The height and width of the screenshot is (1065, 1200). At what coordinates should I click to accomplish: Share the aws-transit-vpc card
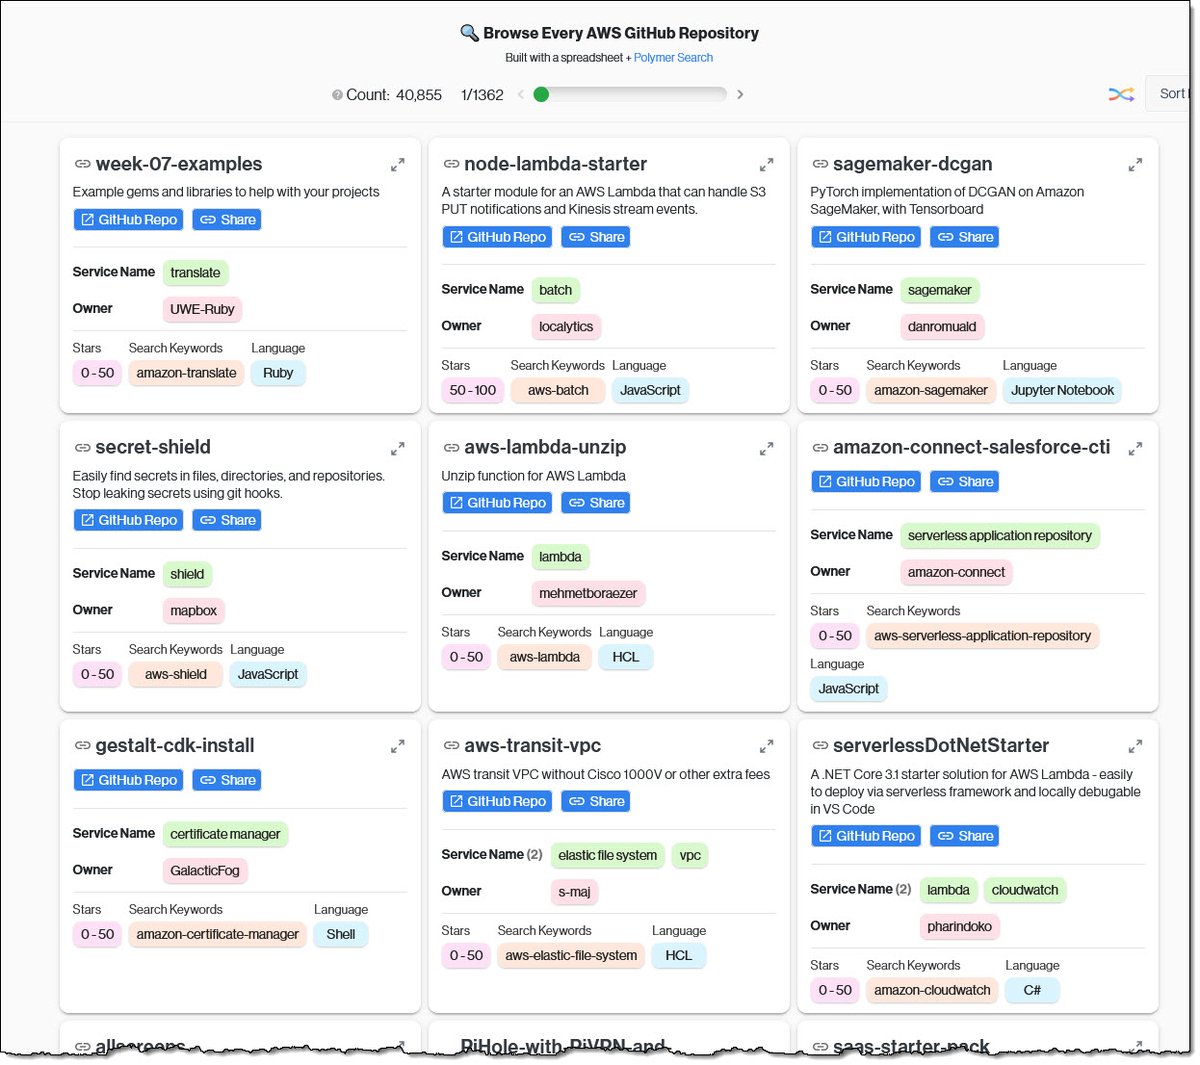pos(596,801)
